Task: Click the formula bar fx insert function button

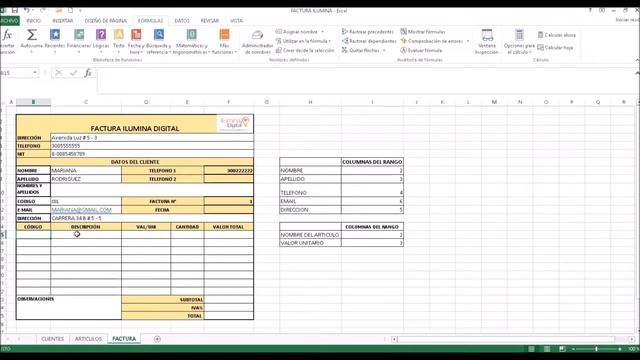Action: coord(88,73)
